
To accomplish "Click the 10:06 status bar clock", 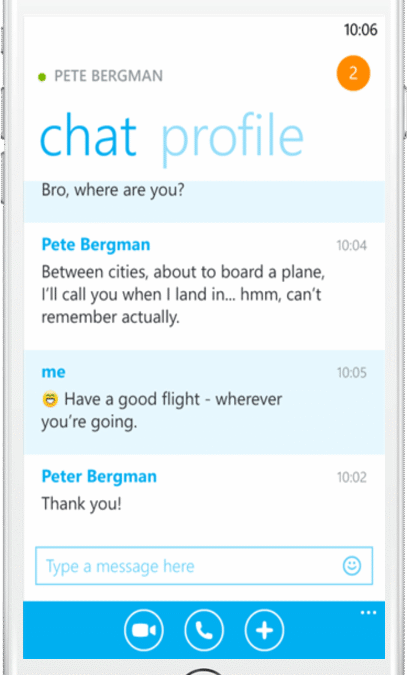I will (x=360, y=30).
